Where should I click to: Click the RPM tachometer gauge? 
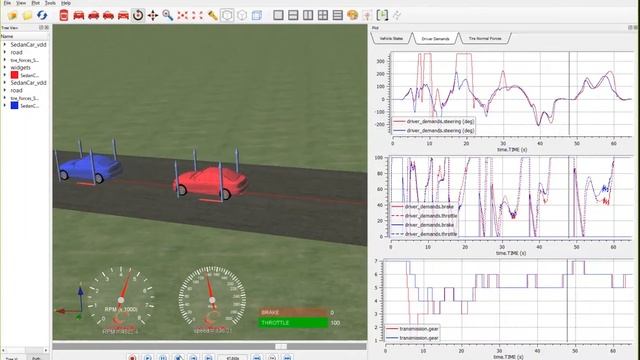(121, 300)
